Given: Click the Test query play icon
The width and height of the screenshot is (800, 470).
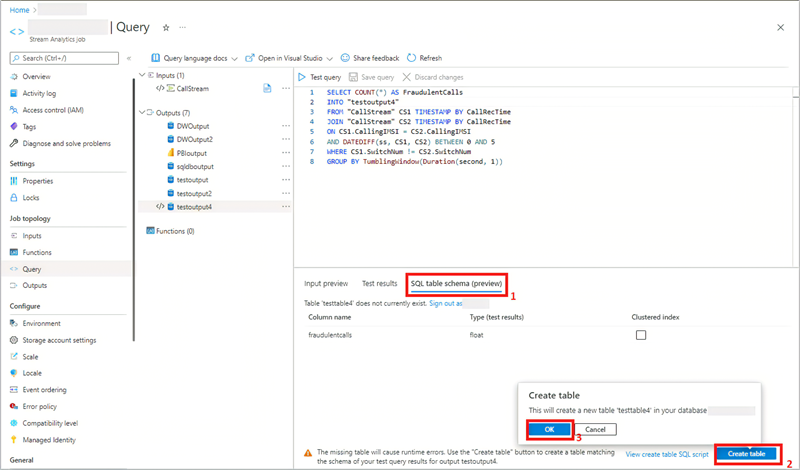Looking at the screenshot, I should point(302,77).
